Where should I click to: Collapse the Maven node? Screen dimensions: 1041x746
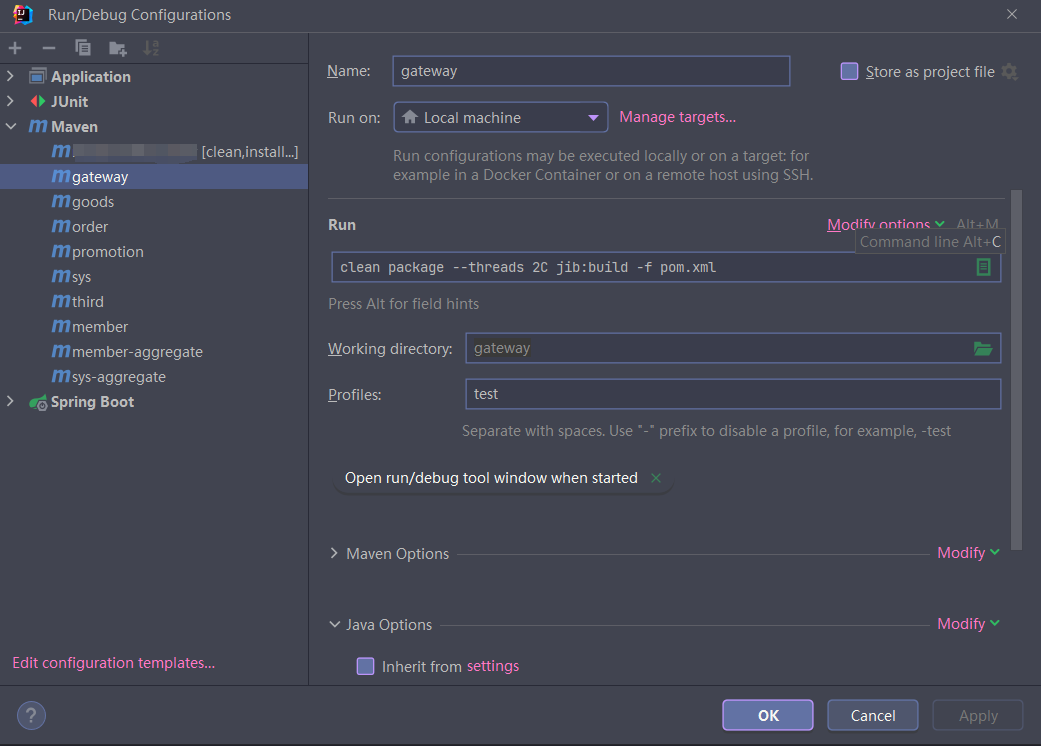11,126
